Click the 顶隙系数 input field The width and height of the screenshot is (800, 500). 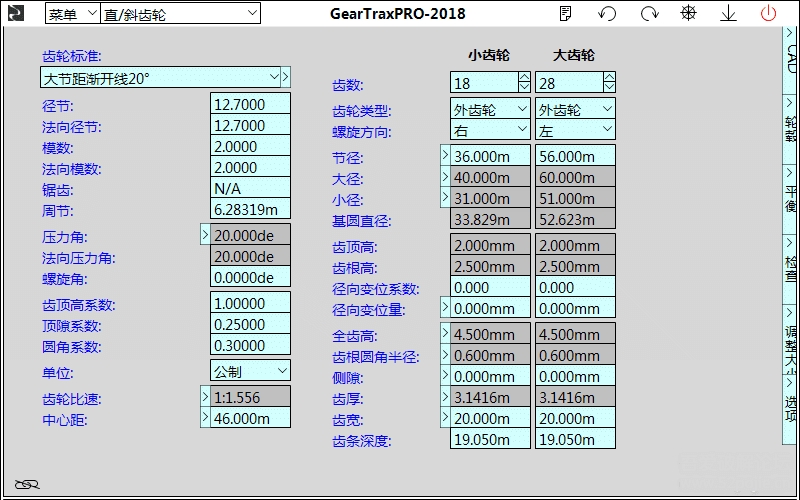(x=250, y=323)
